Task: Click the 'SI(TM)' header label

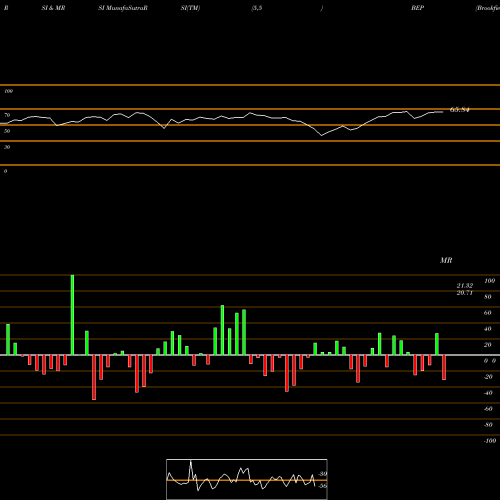Action: [190, 8]
